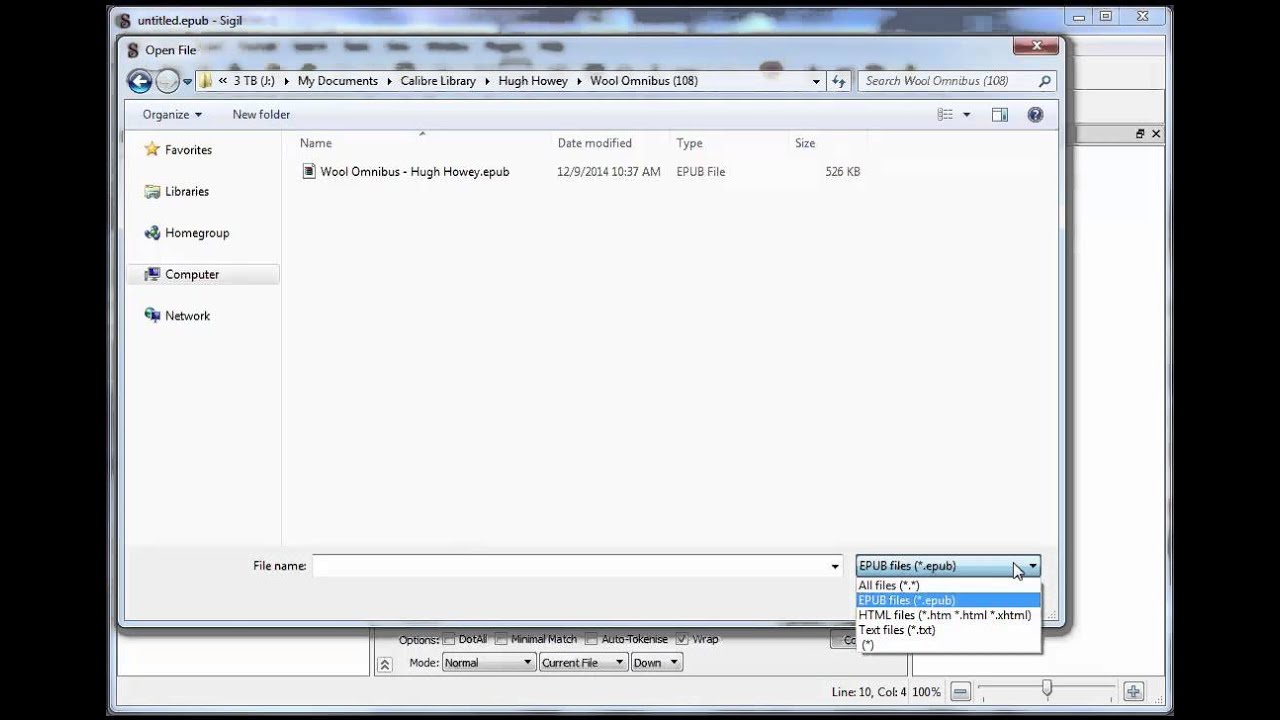Open the dialog Help icon

pos(1035,115)
